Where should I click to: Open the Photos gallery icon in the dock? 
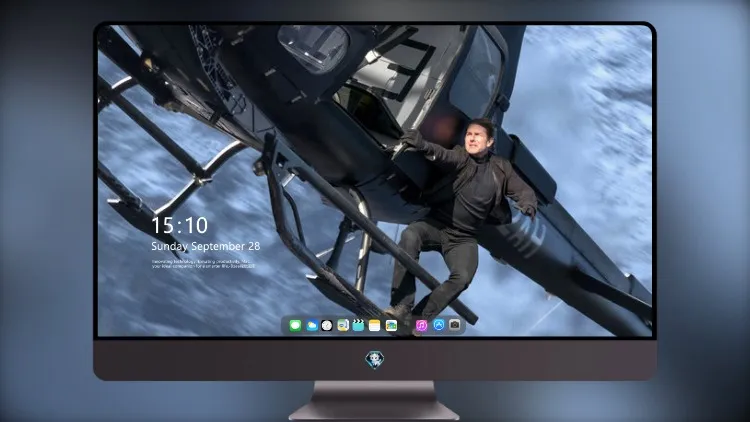[391, 326]
